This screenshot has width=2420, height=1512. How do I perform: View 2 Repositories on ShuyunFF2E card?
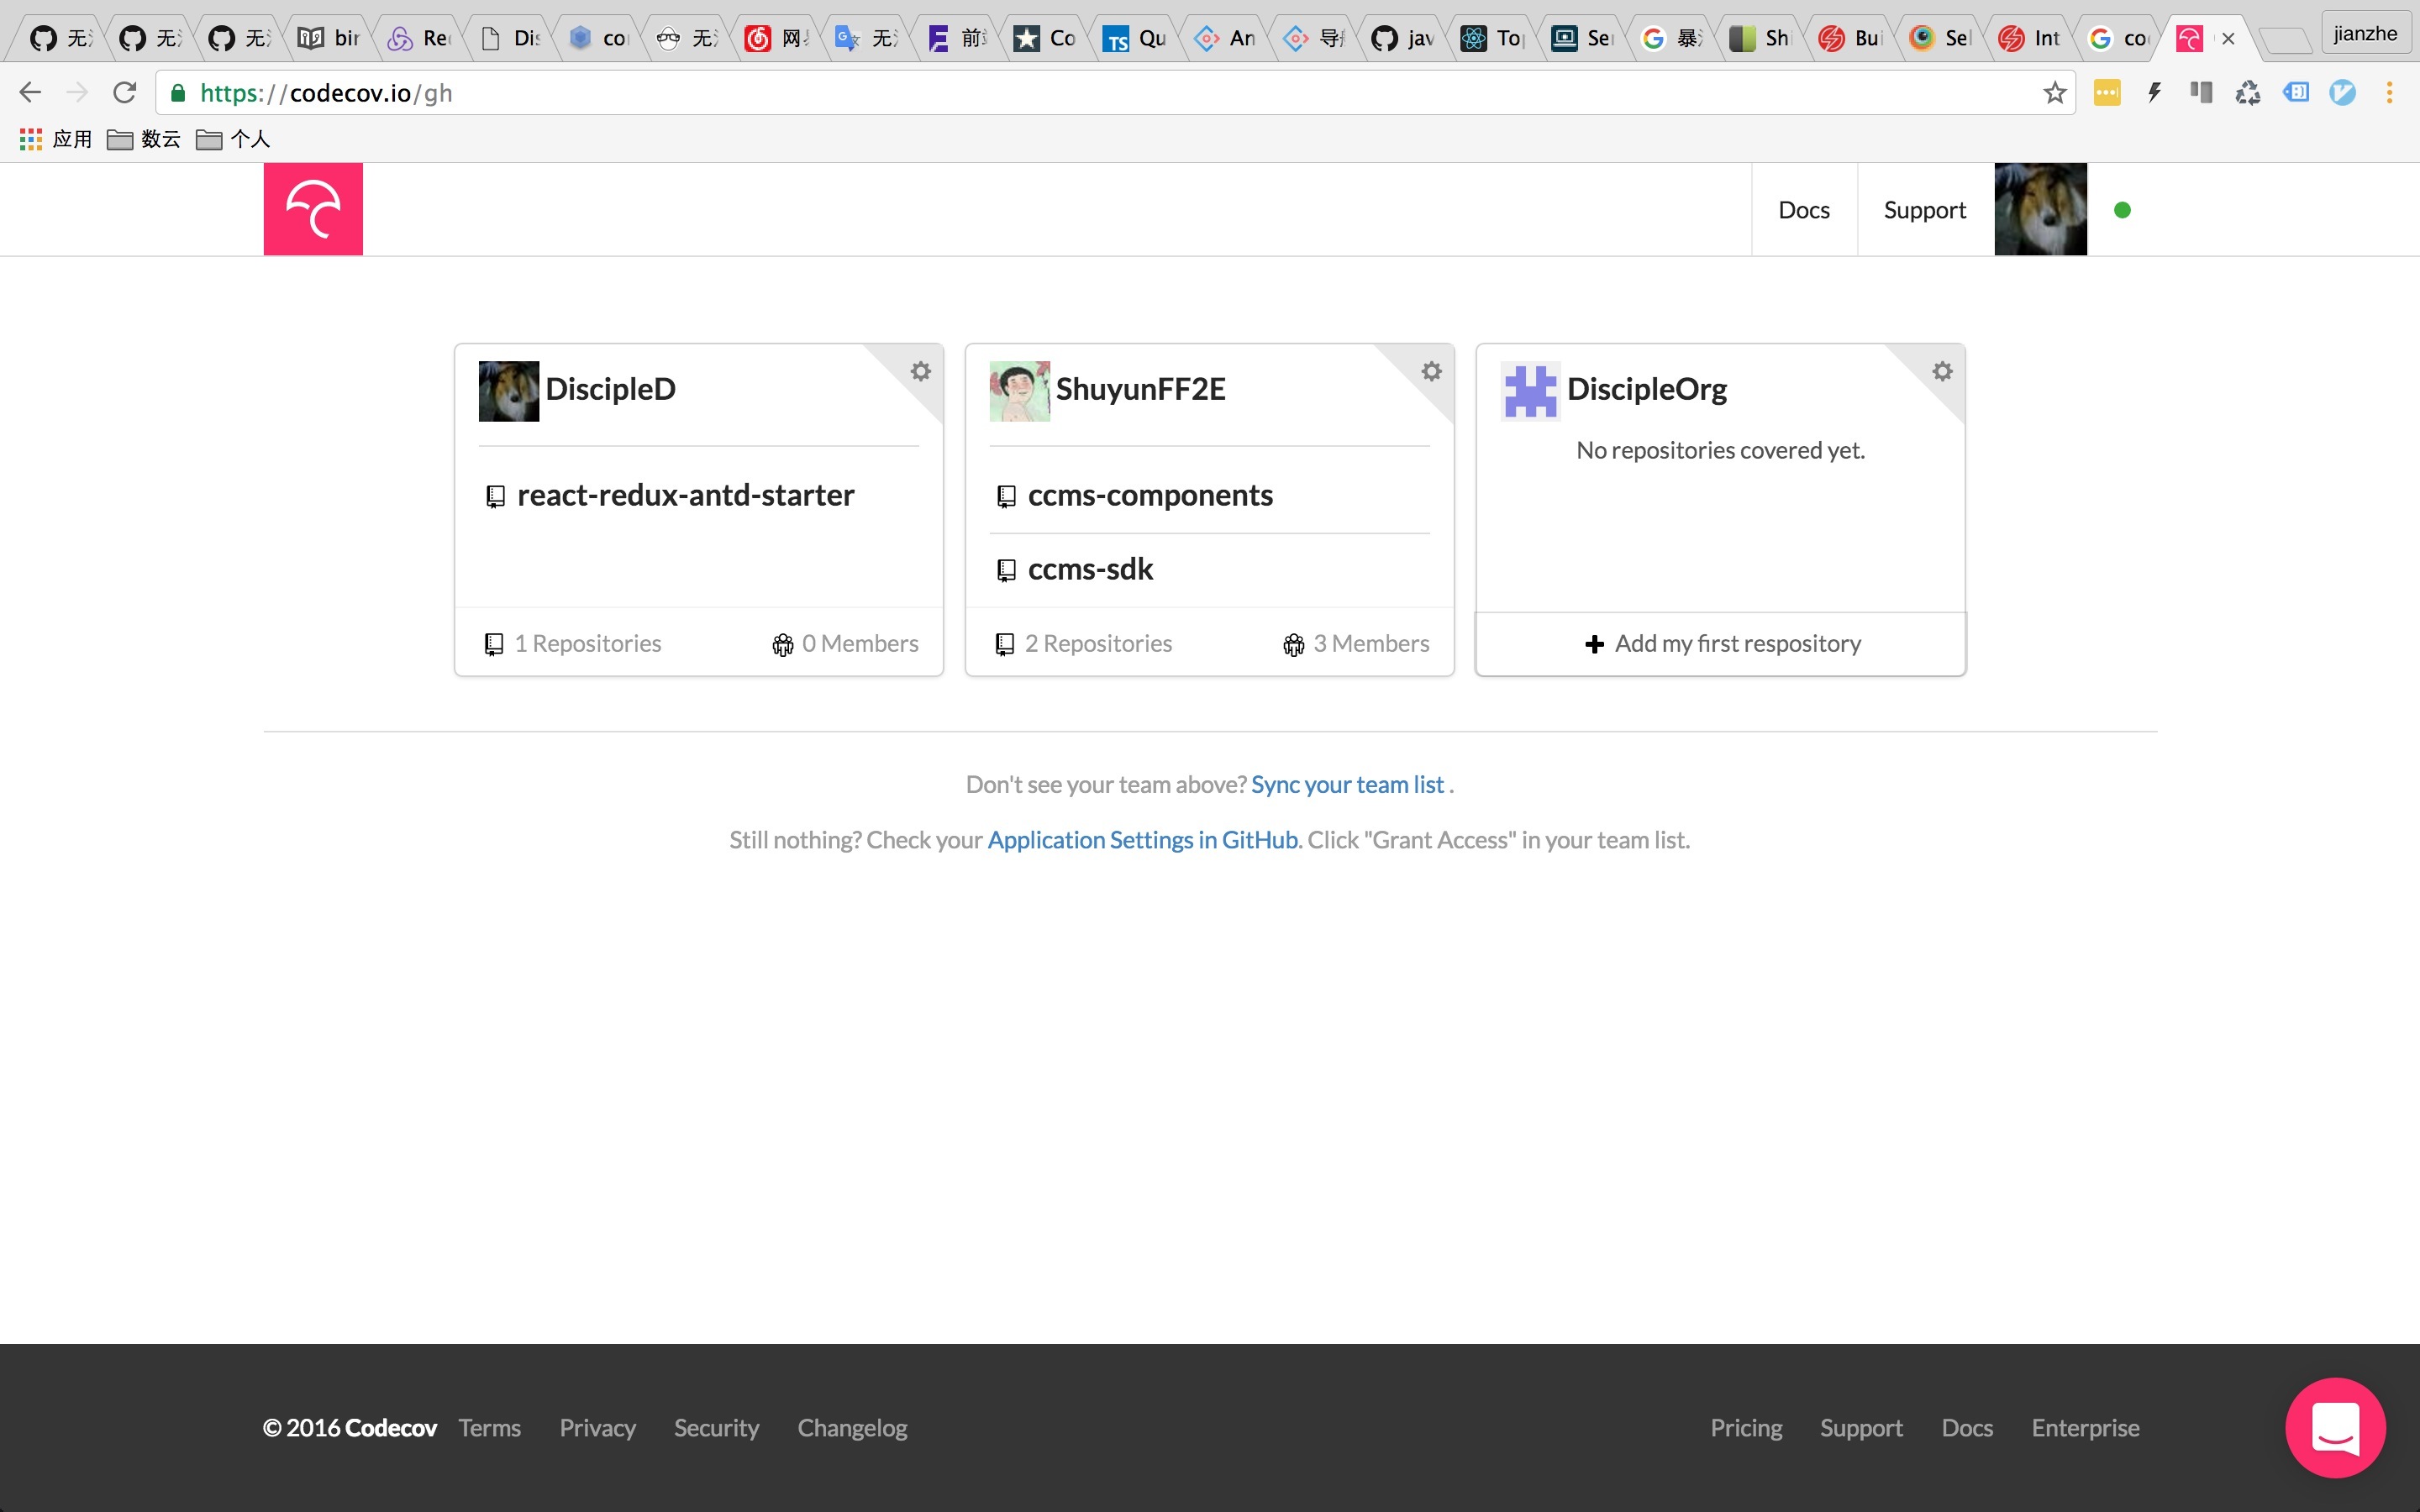pos(1084,643)
